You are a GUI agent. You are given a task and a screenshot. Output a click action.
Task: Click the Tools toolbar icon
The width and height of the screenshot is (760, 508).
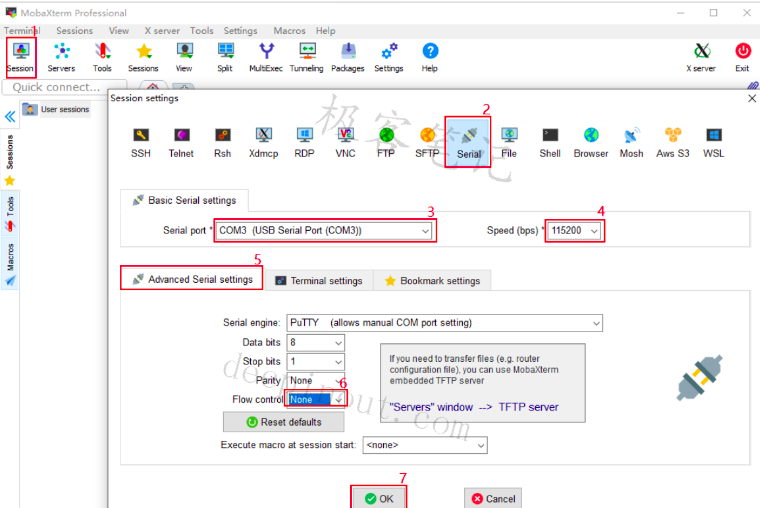coord(102,57)
